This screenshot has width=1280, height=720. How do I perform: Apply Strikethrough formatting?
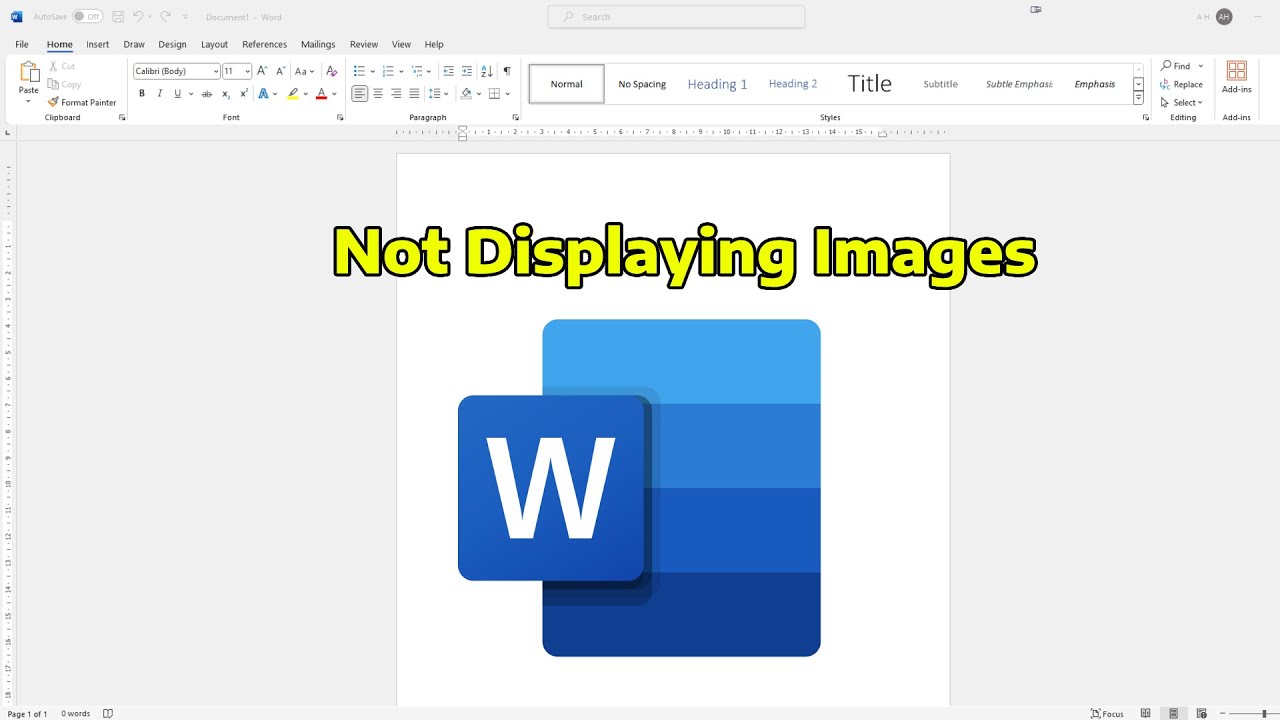point(207,94)
